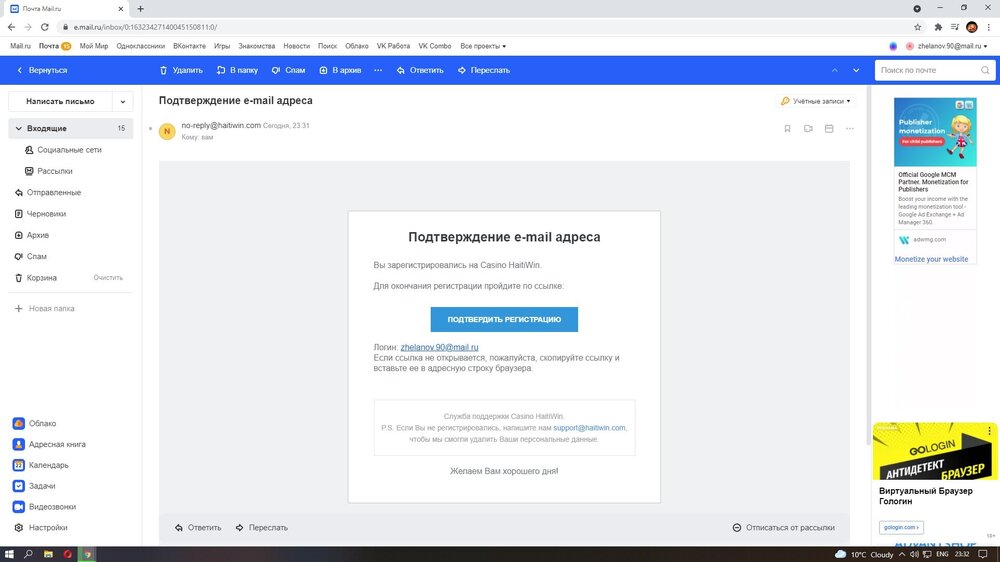Archive email with В архив button

coord(340,70)
